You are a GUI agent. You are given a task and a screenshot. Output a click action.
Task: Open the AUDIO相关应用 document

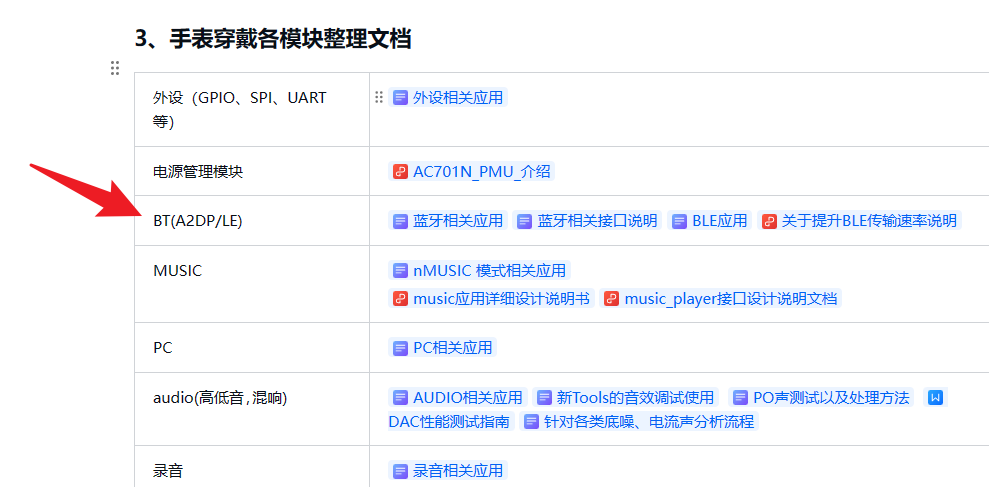(467, 397)
